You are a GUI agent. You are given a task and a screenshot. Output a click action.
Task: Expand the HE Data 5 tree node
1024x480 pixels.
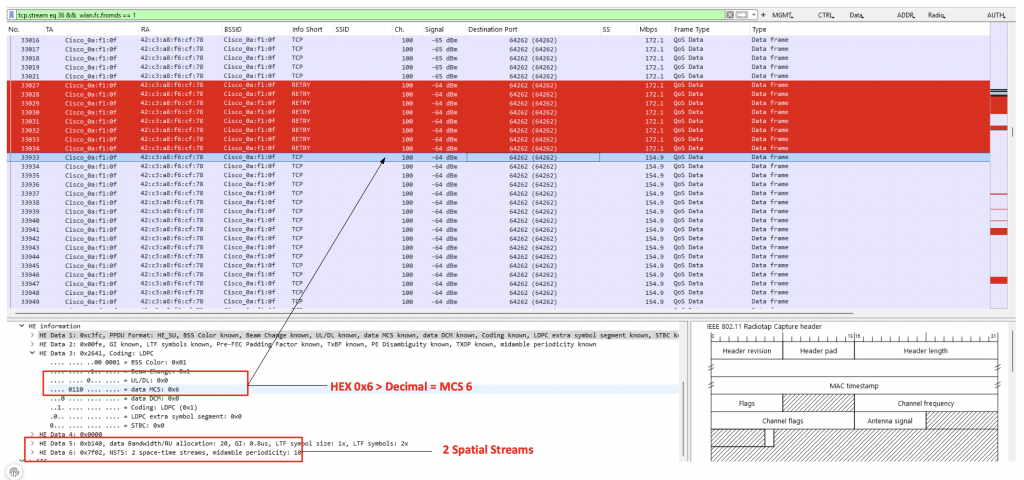33,441
